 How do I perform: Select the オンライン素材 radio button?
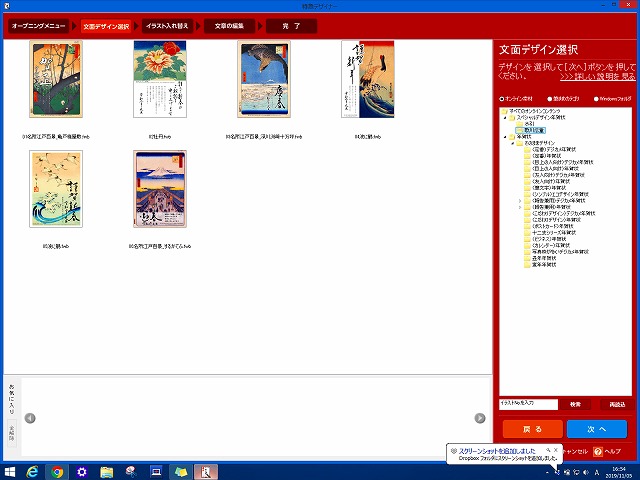coord(502,99)
